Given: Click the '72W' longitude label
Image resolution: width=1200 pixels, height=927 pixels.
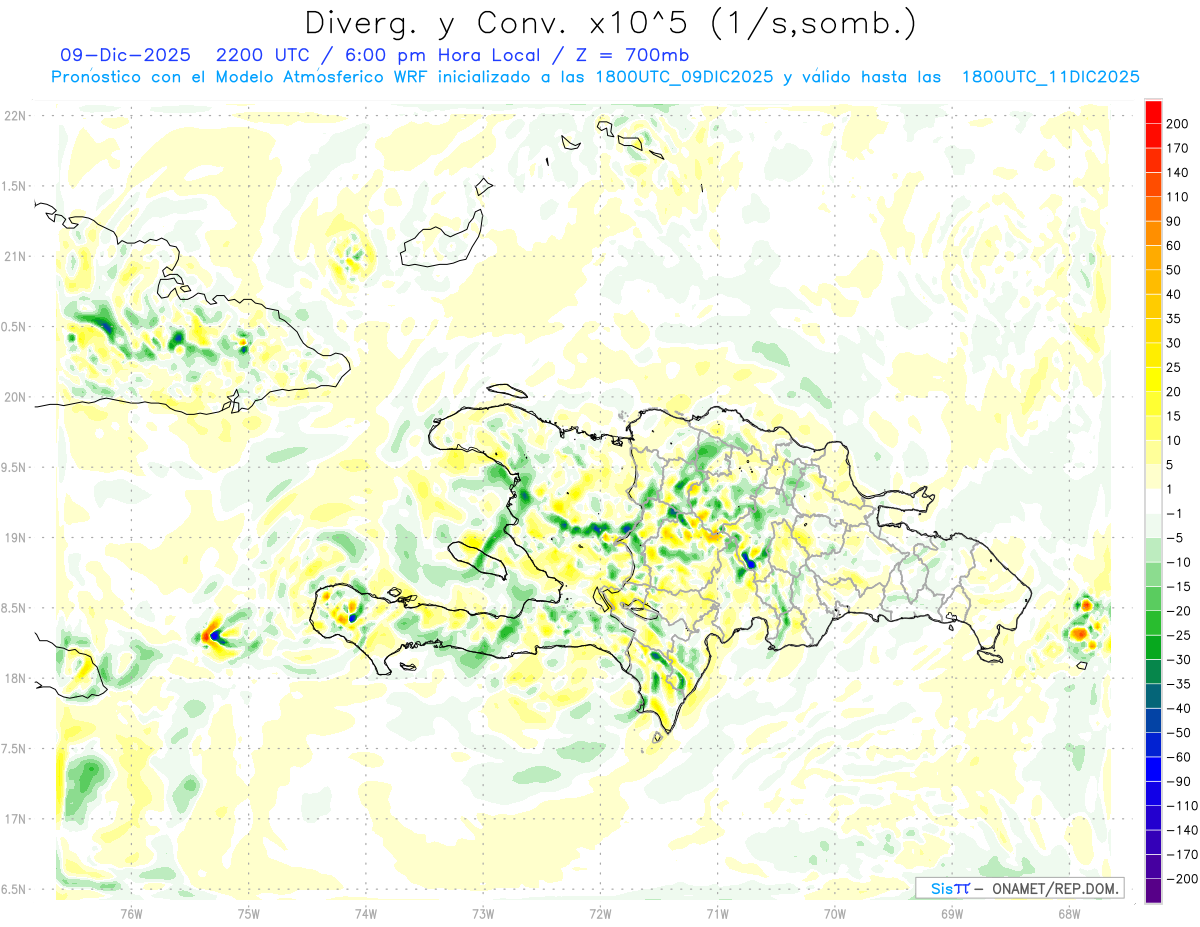Looking at the screenshot, I should 600,912.
